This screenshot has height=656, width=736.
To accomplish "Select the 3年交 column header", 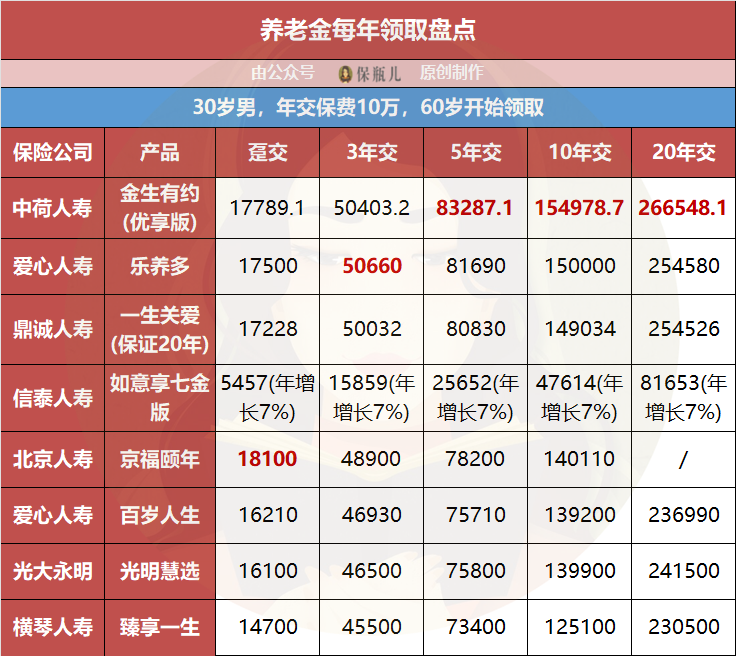I will pyautogui.click(x=372, y=153).
